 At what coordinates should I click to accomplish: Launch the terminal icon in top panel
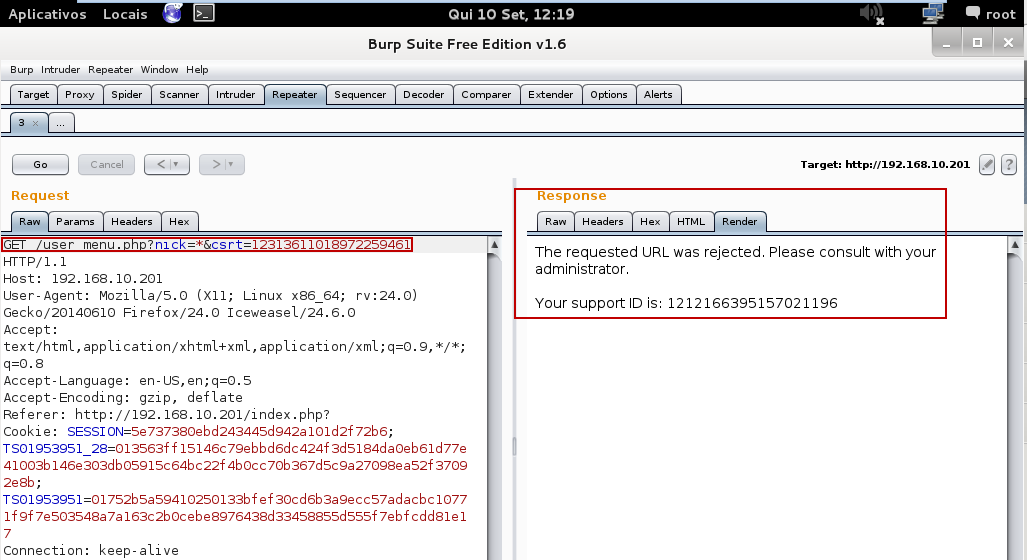click(203, 13)
